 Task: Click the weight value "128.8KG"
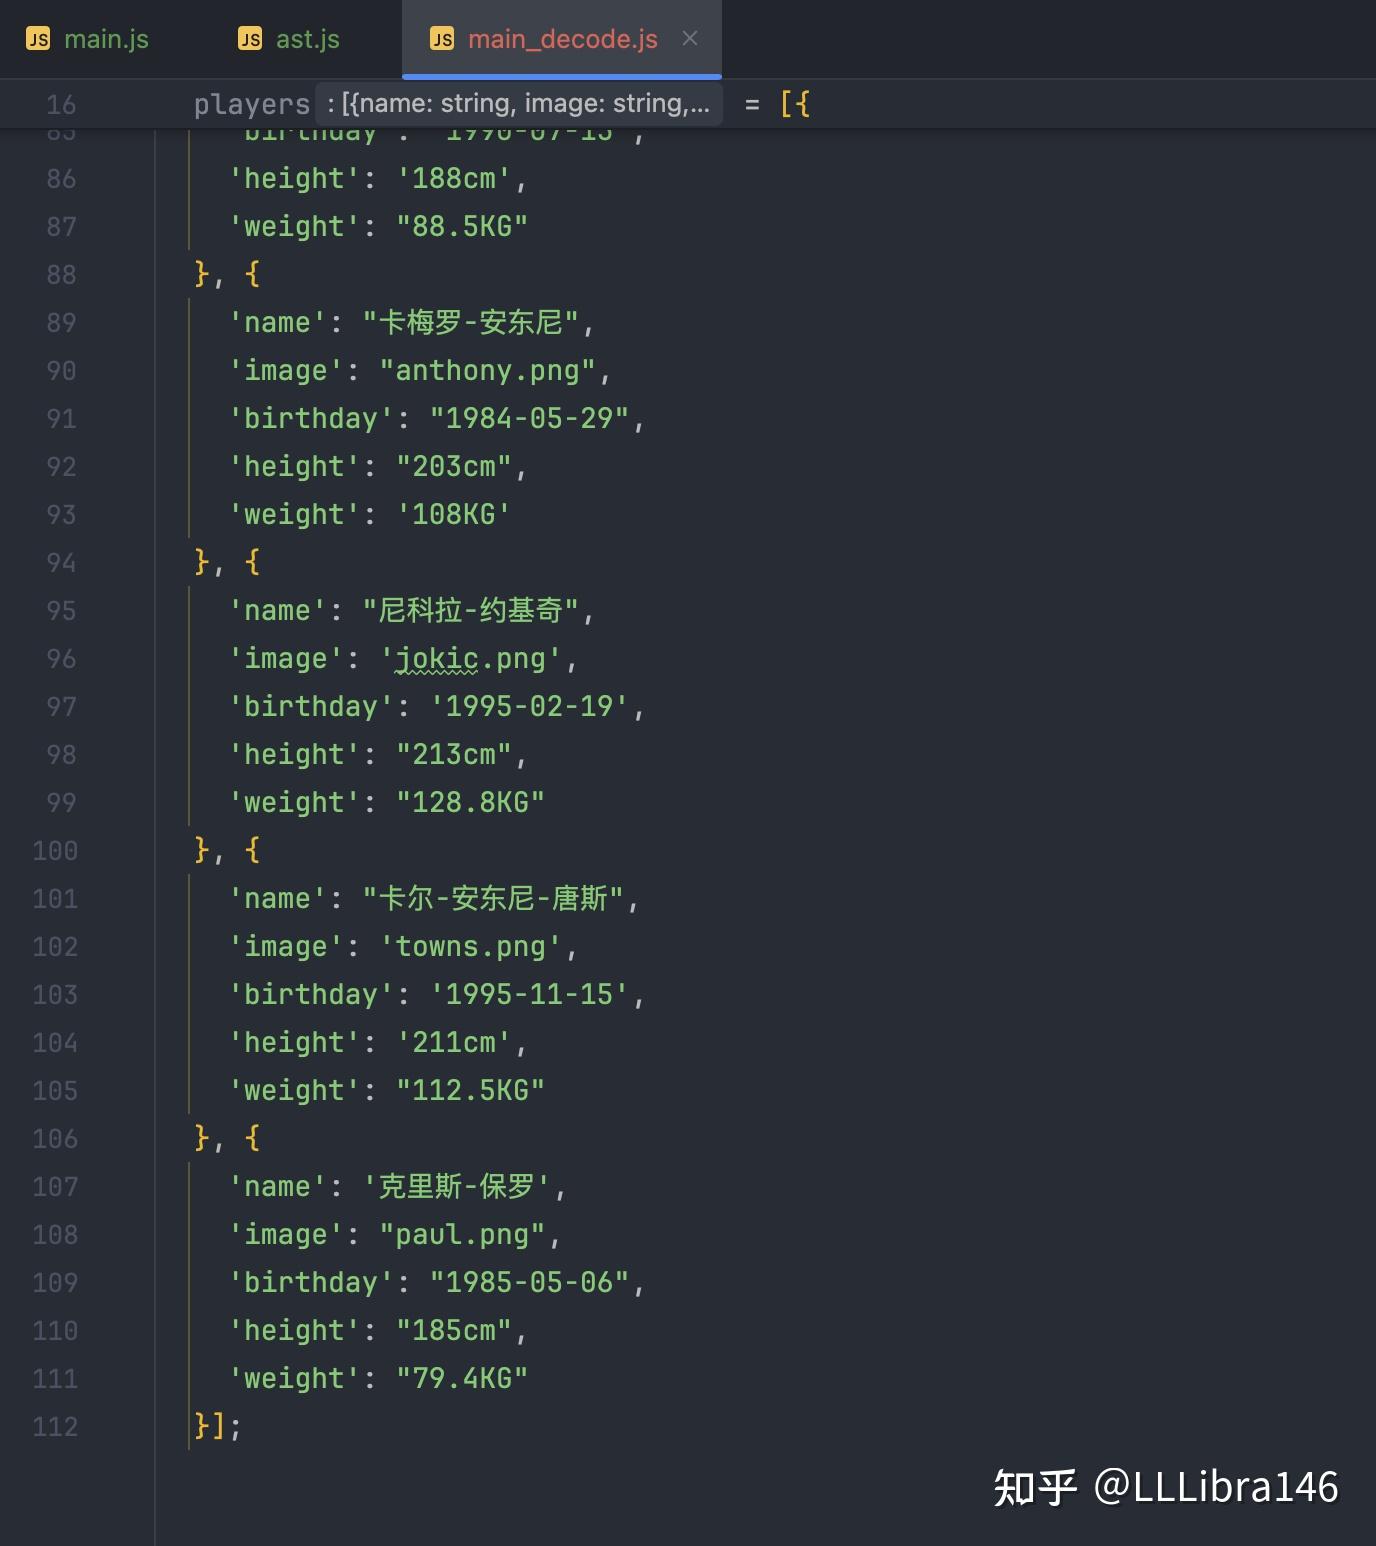pos(470,801)
